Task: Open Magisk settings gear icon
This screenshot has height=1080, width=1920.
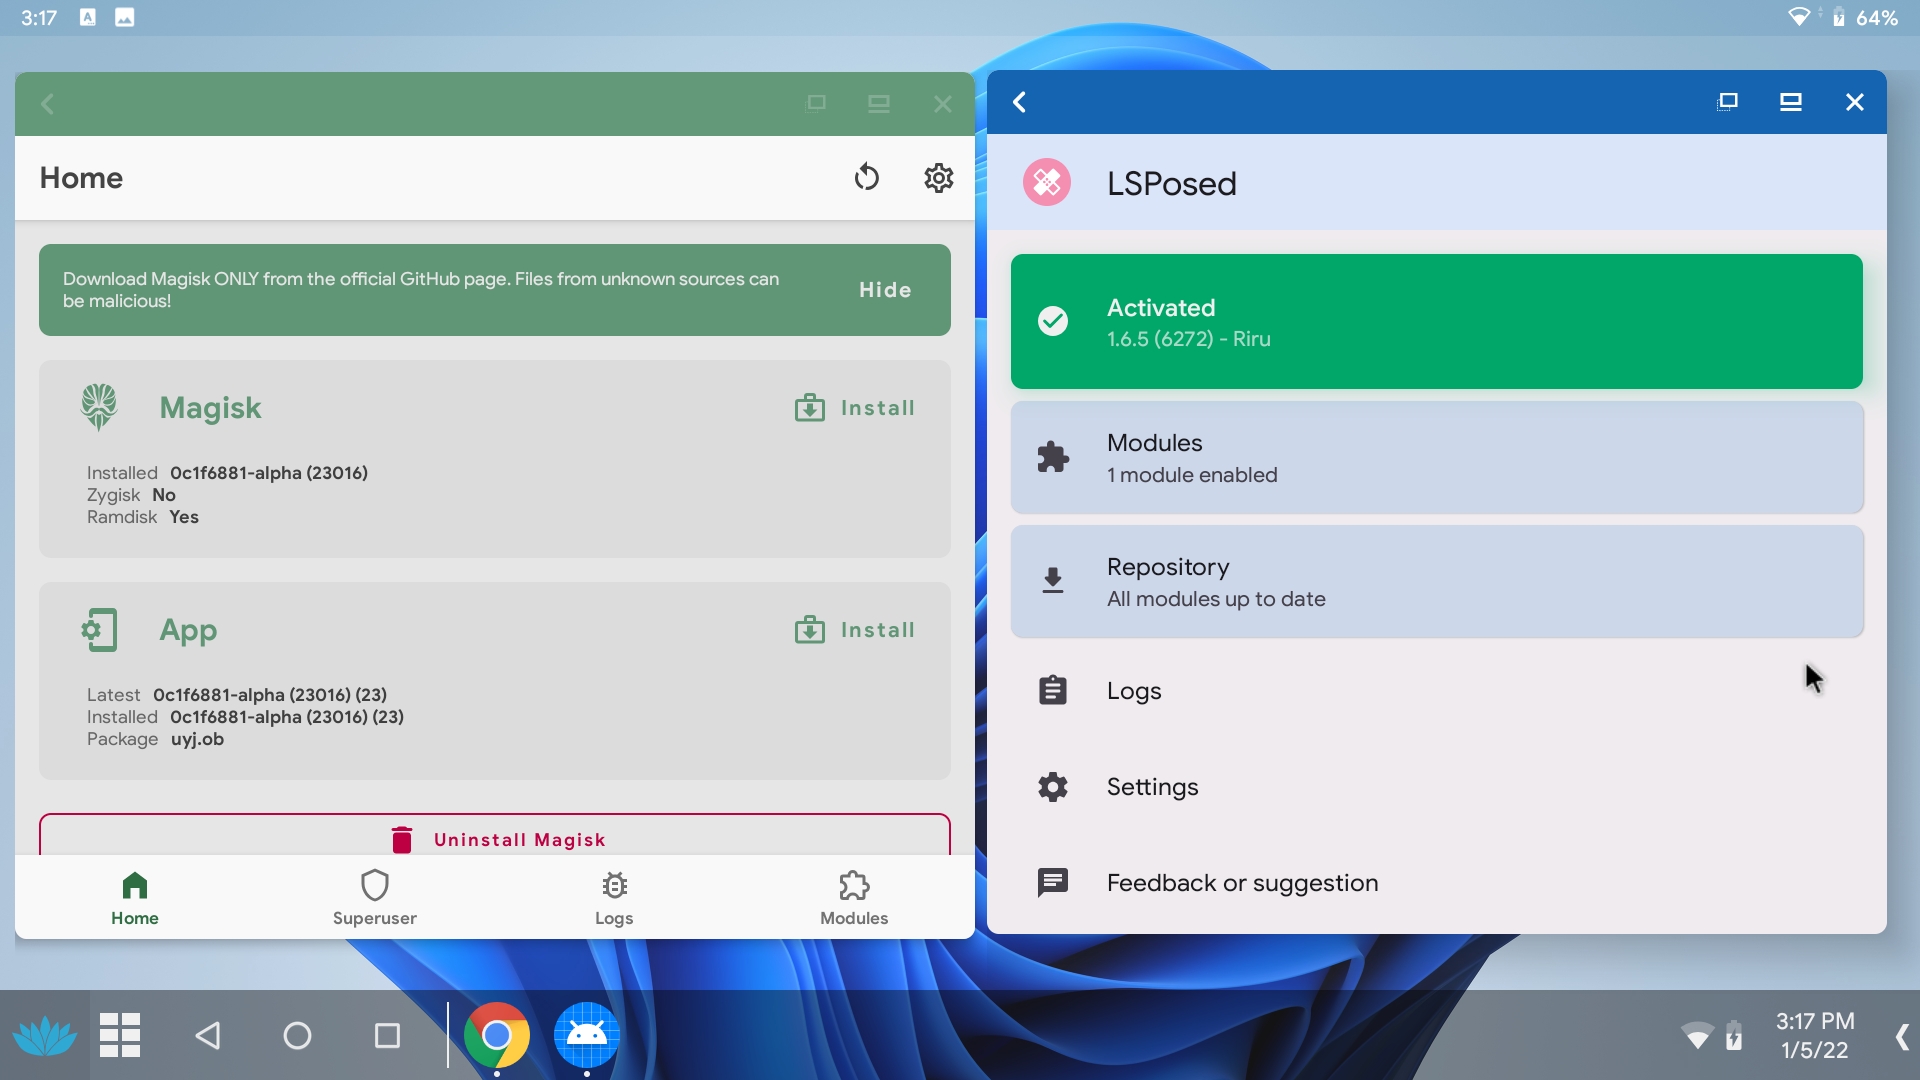Action: pyautogui.click(x=938, y=178)
